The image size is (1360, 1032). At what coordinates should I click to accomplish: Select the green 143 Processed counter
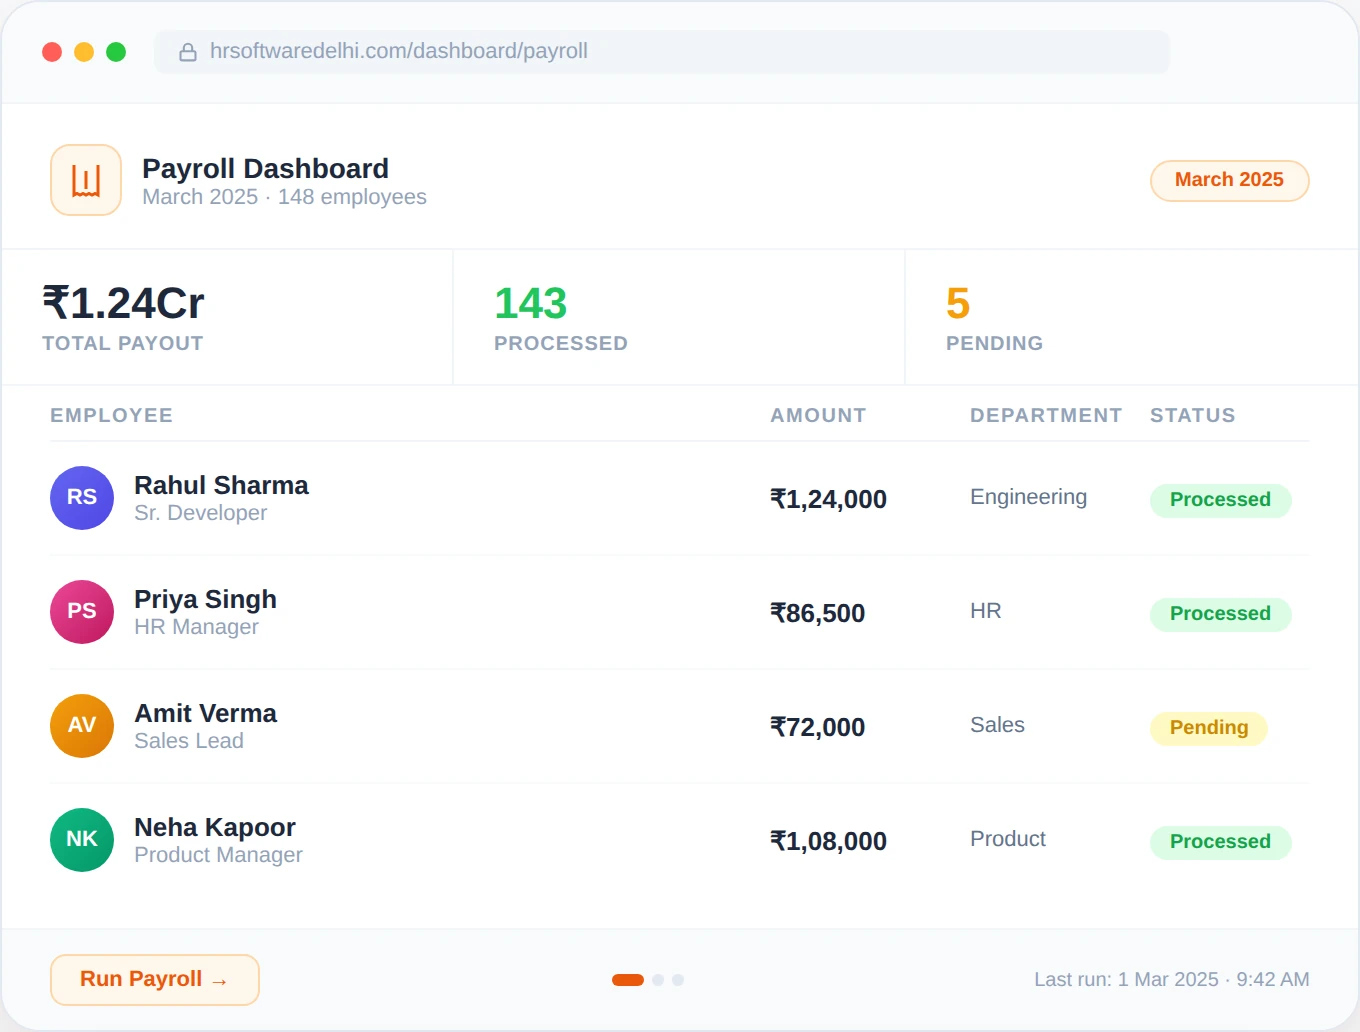530,303
